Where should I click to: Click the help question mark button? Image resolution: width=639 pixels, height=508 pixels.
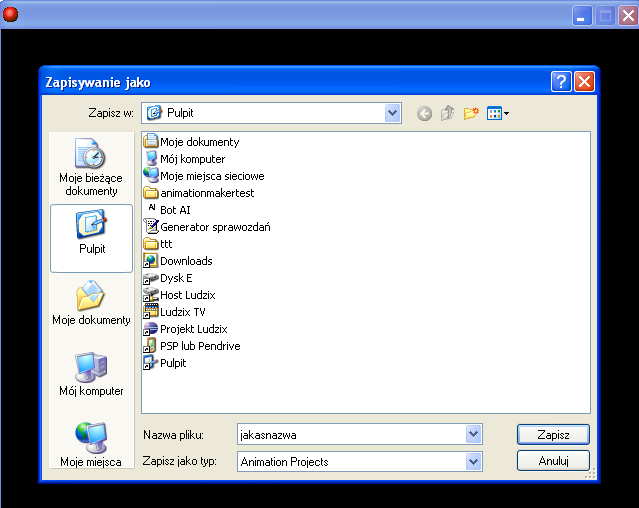tap(561, 82)
